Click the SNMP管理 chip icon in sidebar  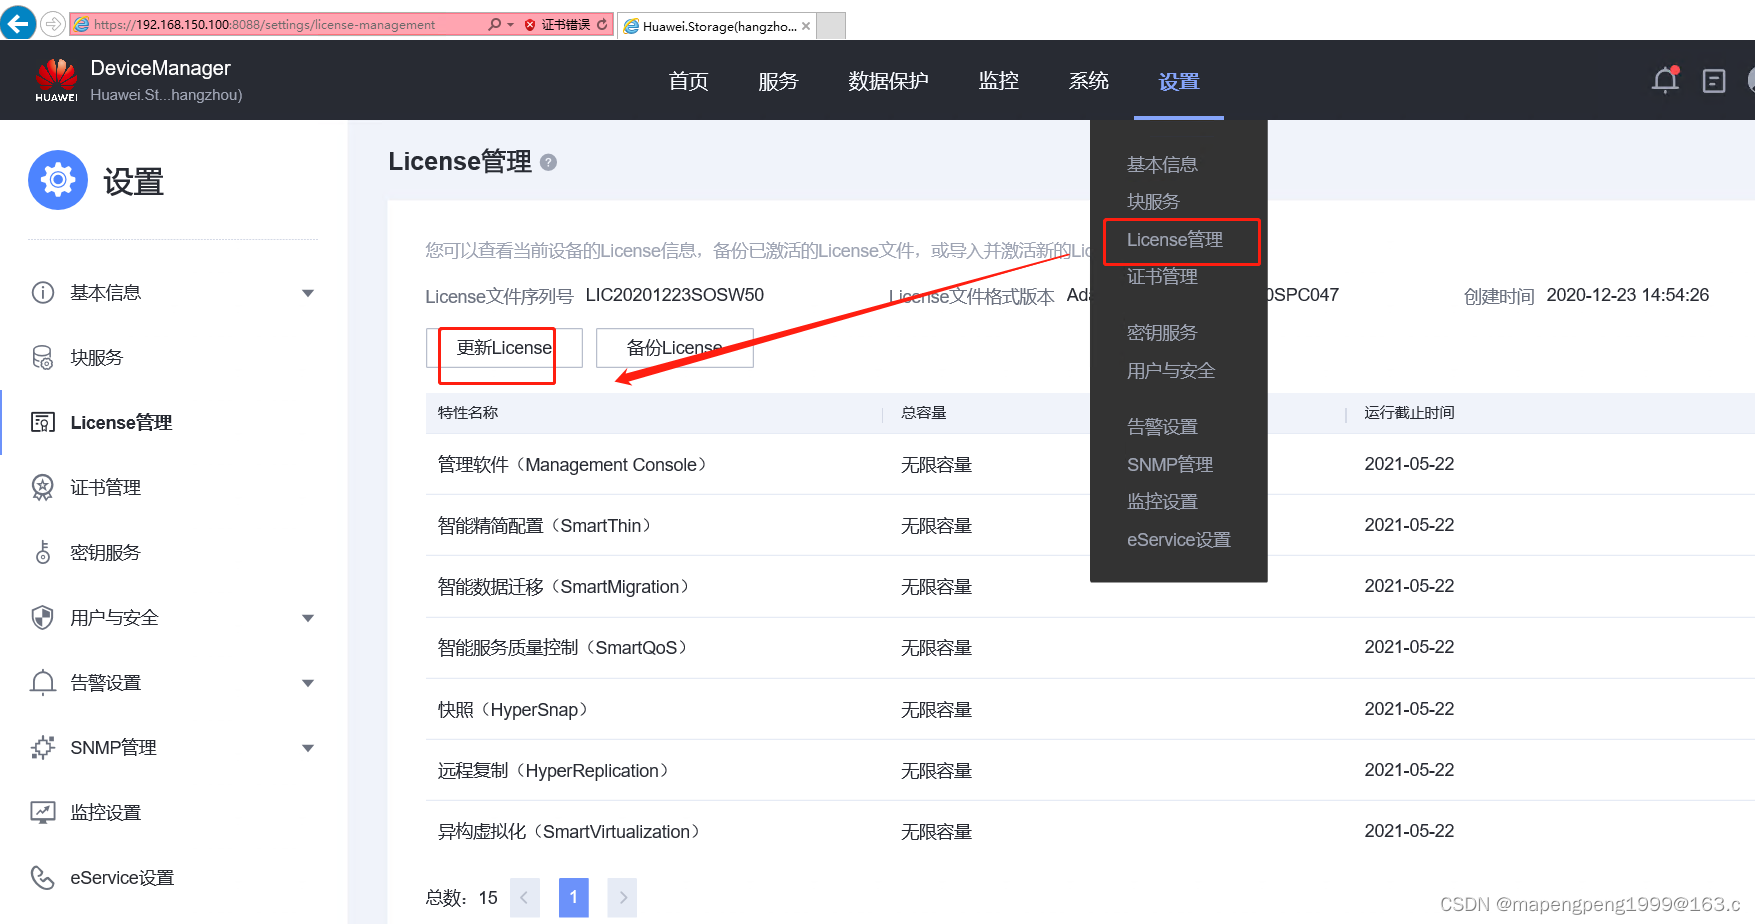point(43,747)
